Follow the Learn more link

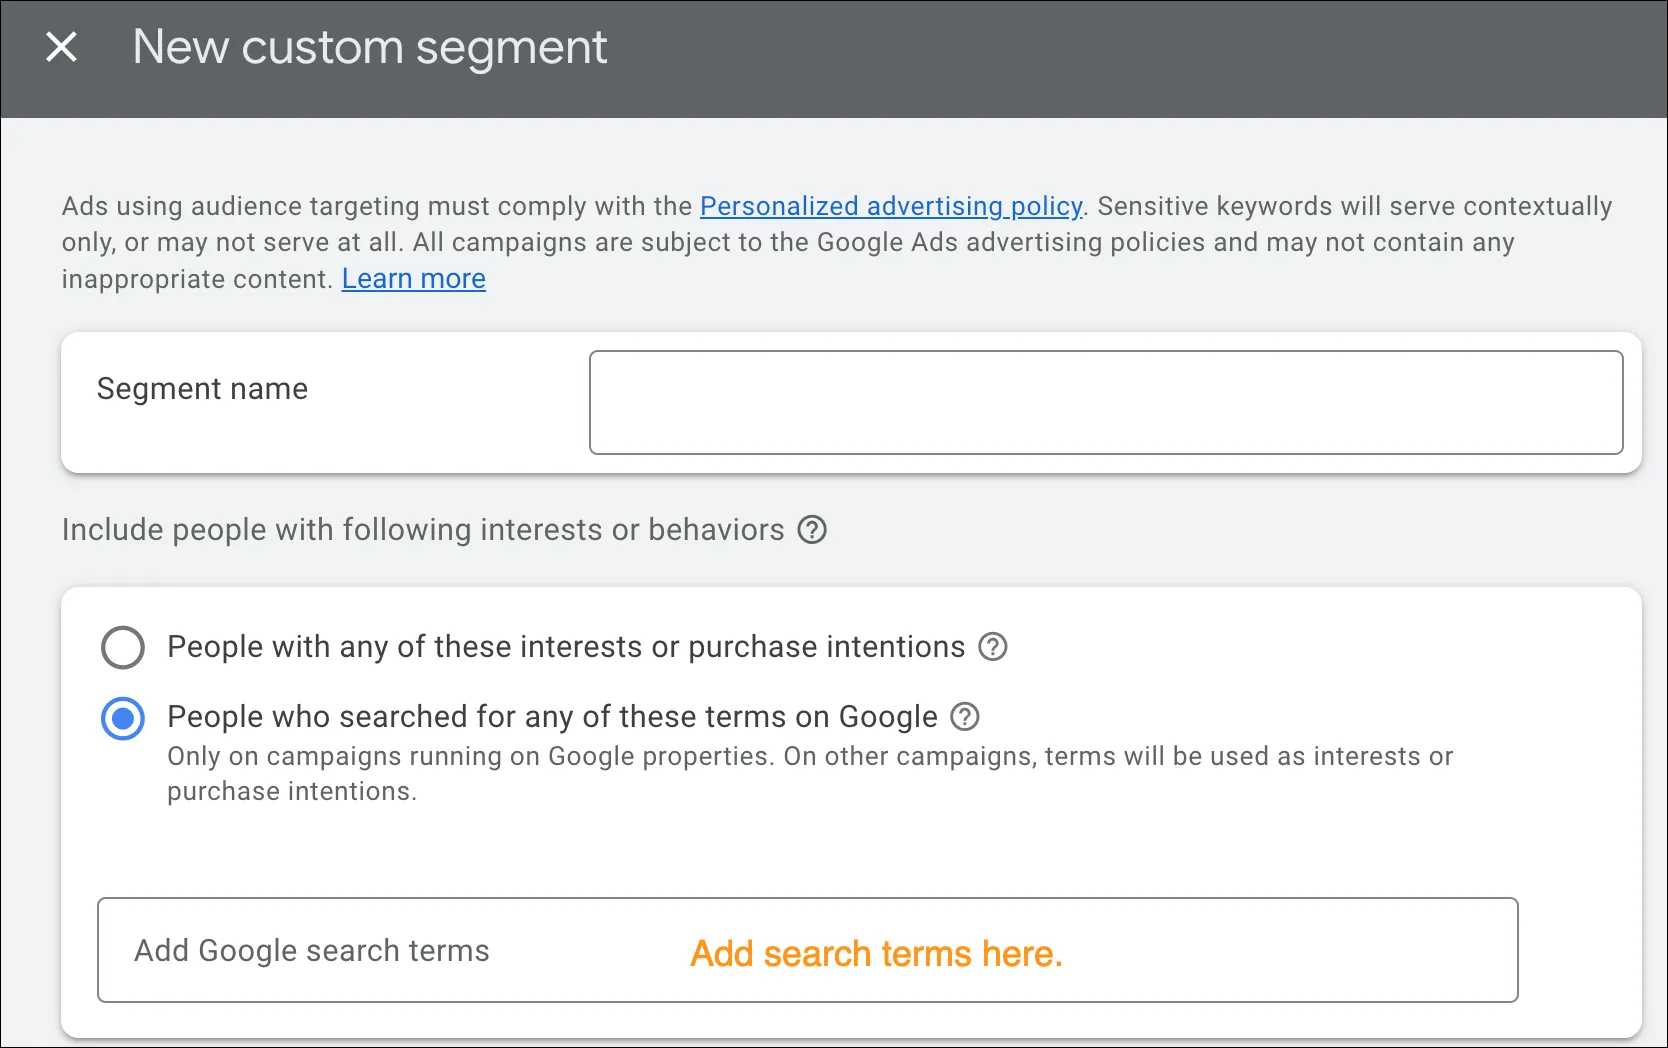pos(413,279)
